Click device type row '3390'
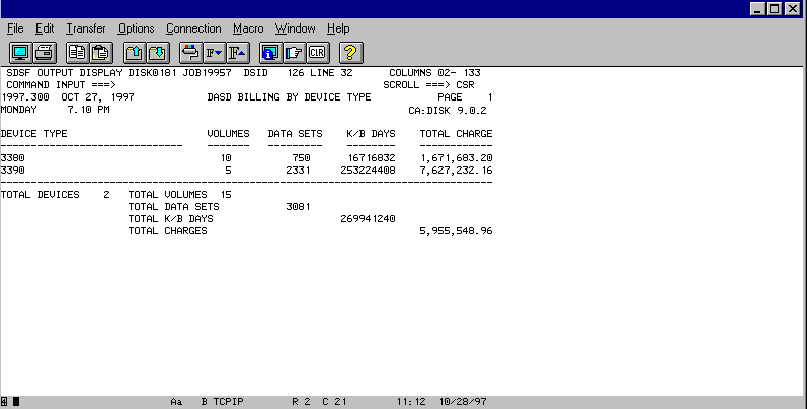 (12, 170)
